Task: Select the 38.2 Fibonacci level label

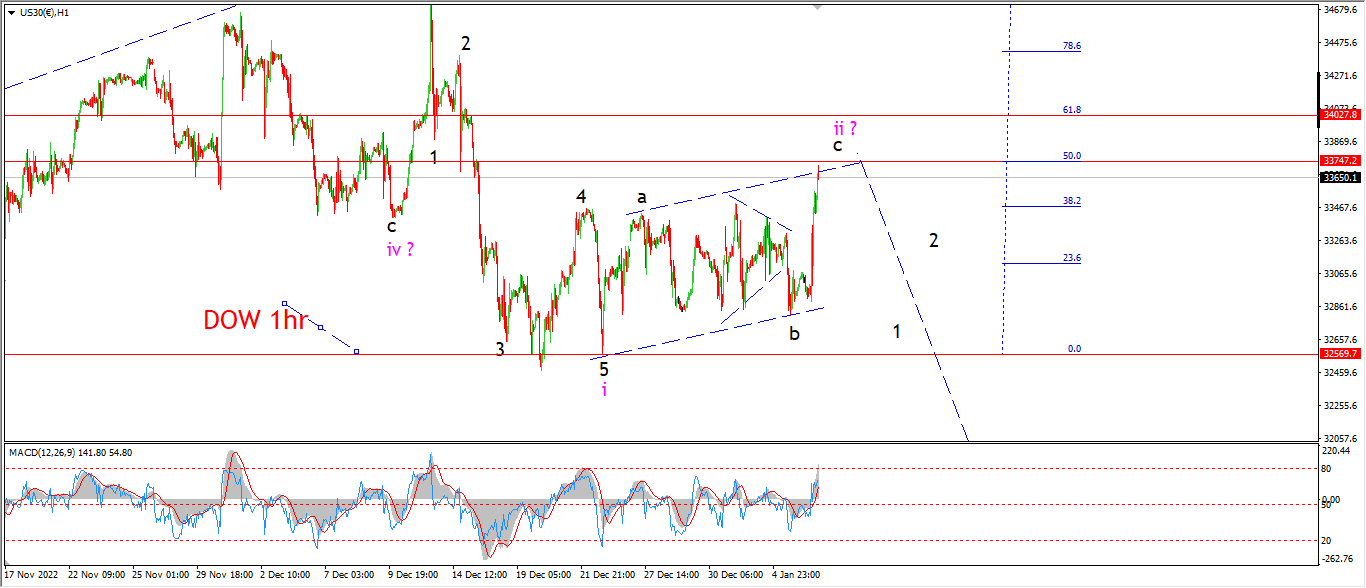Action: tap(1071, 201)
